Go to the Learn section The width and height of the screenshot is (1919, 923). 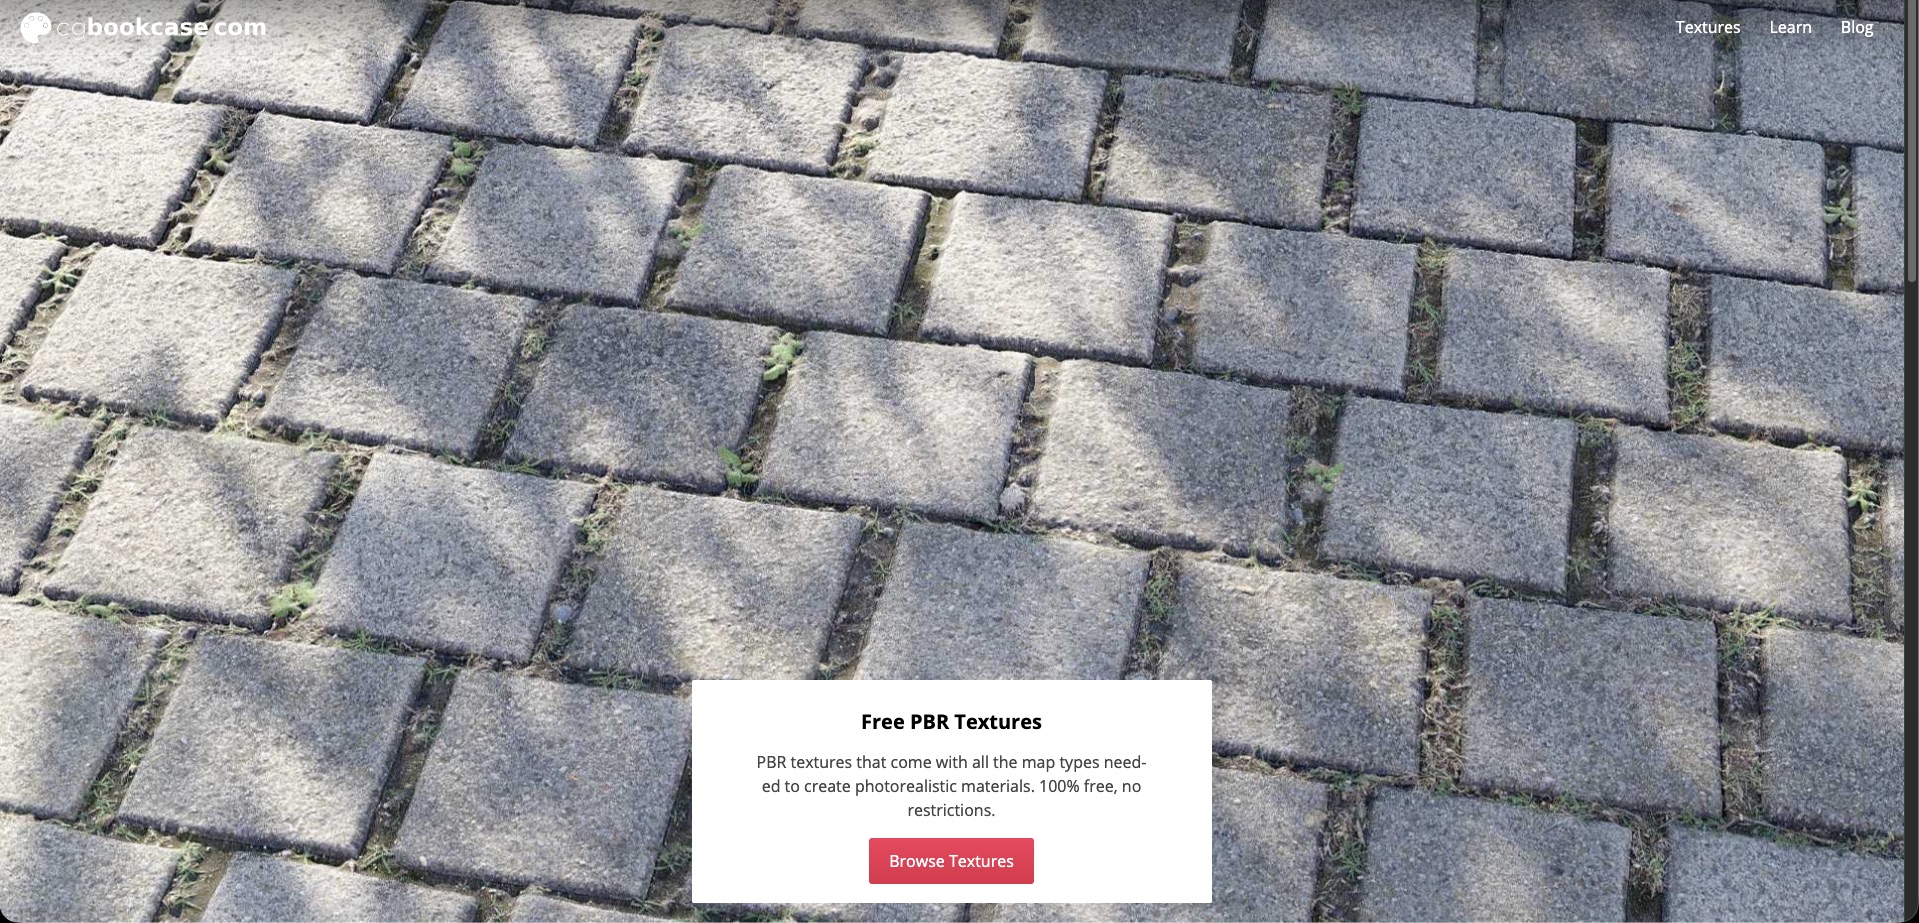(1790, 27)
